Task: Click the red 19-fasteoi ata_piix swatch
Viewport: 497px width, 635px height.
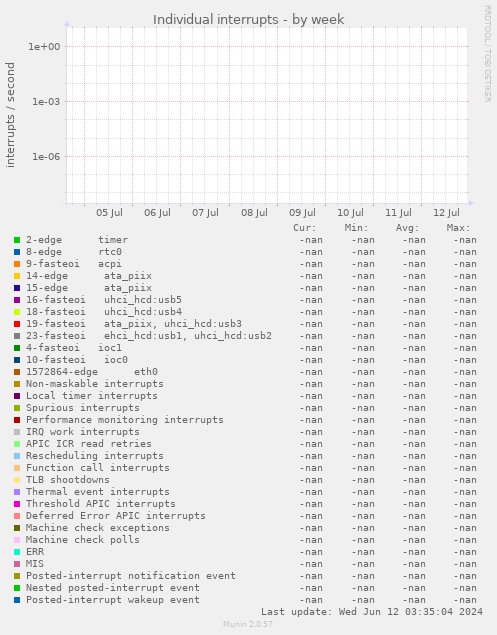Action: [17, 324]
